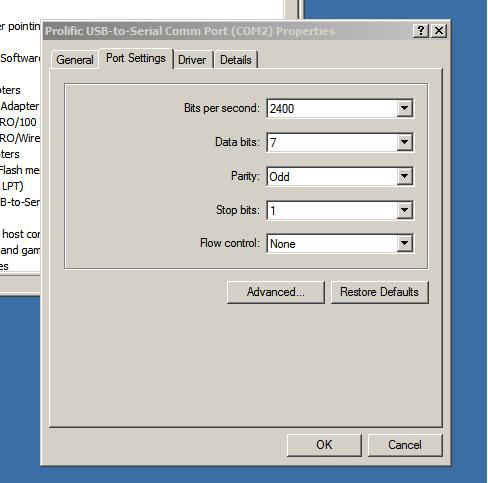Click the Restore Defaults button

(379, 292)
